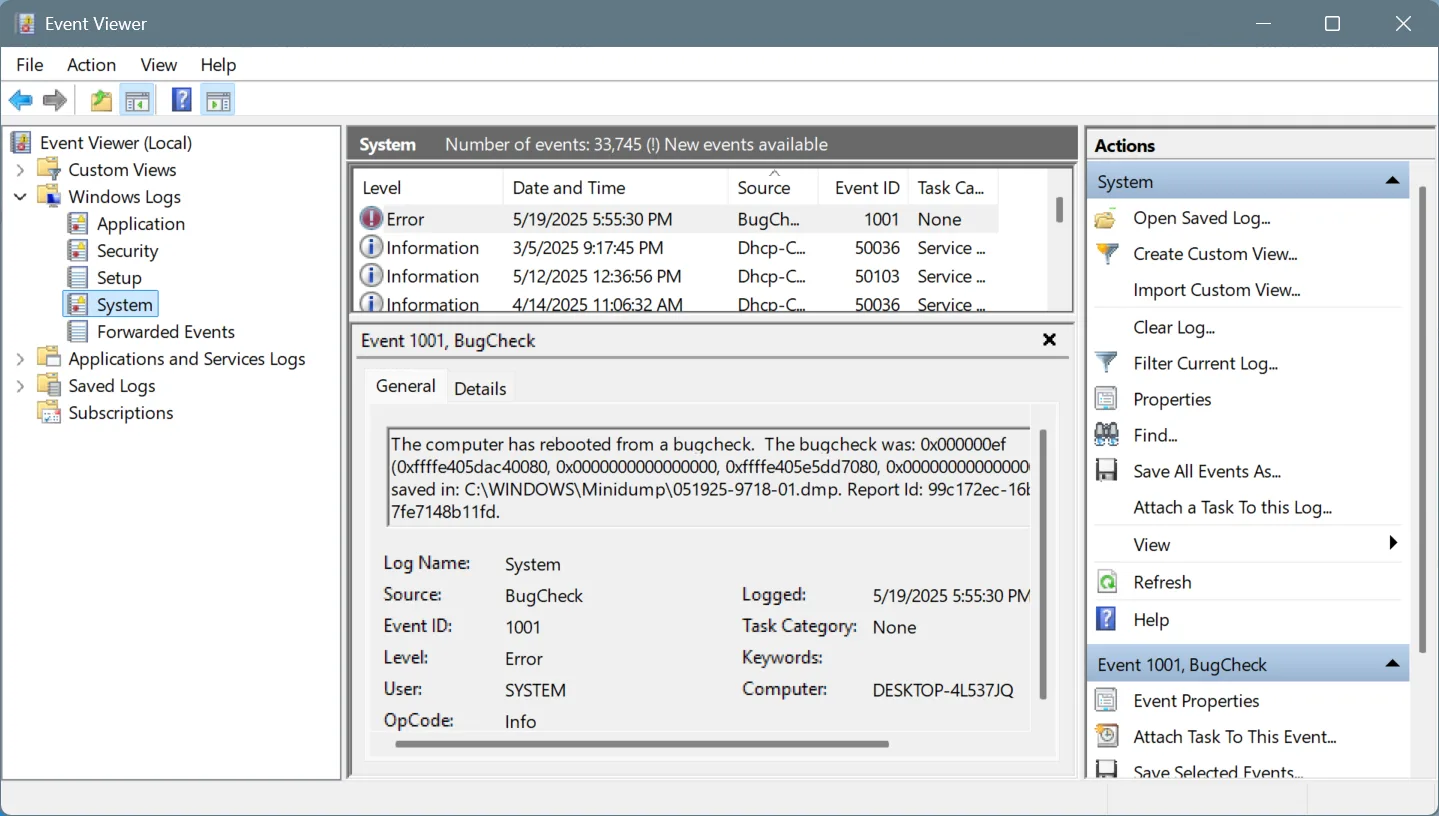The height and width of the screenshot is (816, 1439).
Task: Click the Save All Events floppy icon
Action: [1106, 471]
